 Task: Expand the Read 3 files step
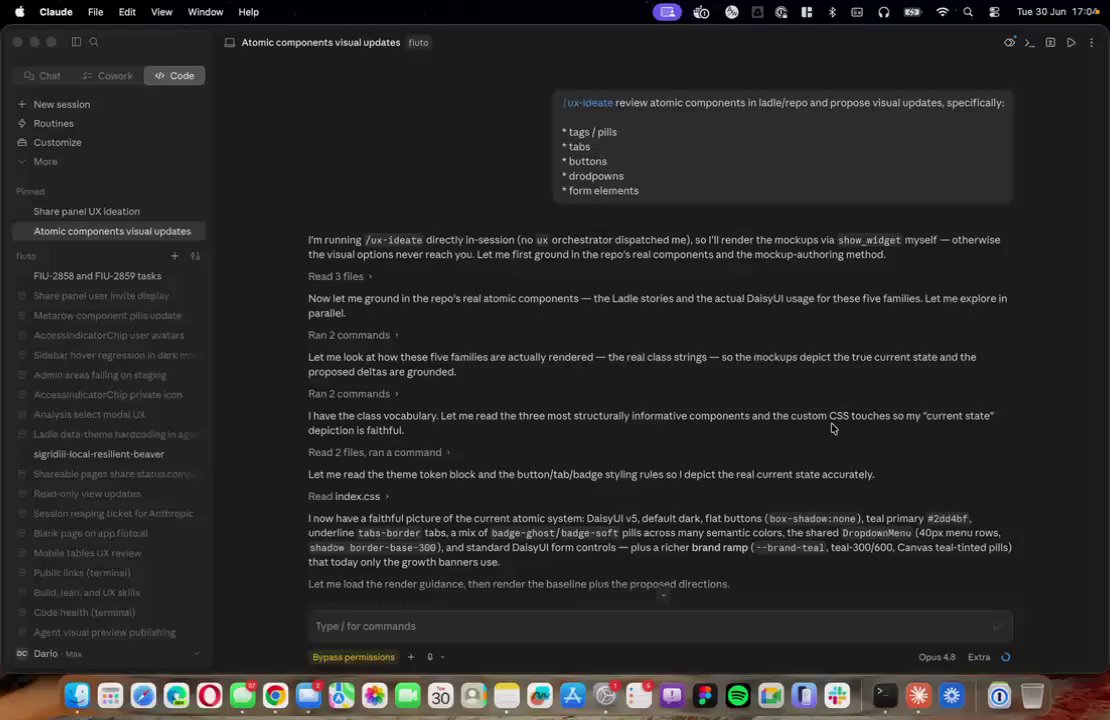tap(340, 277)
